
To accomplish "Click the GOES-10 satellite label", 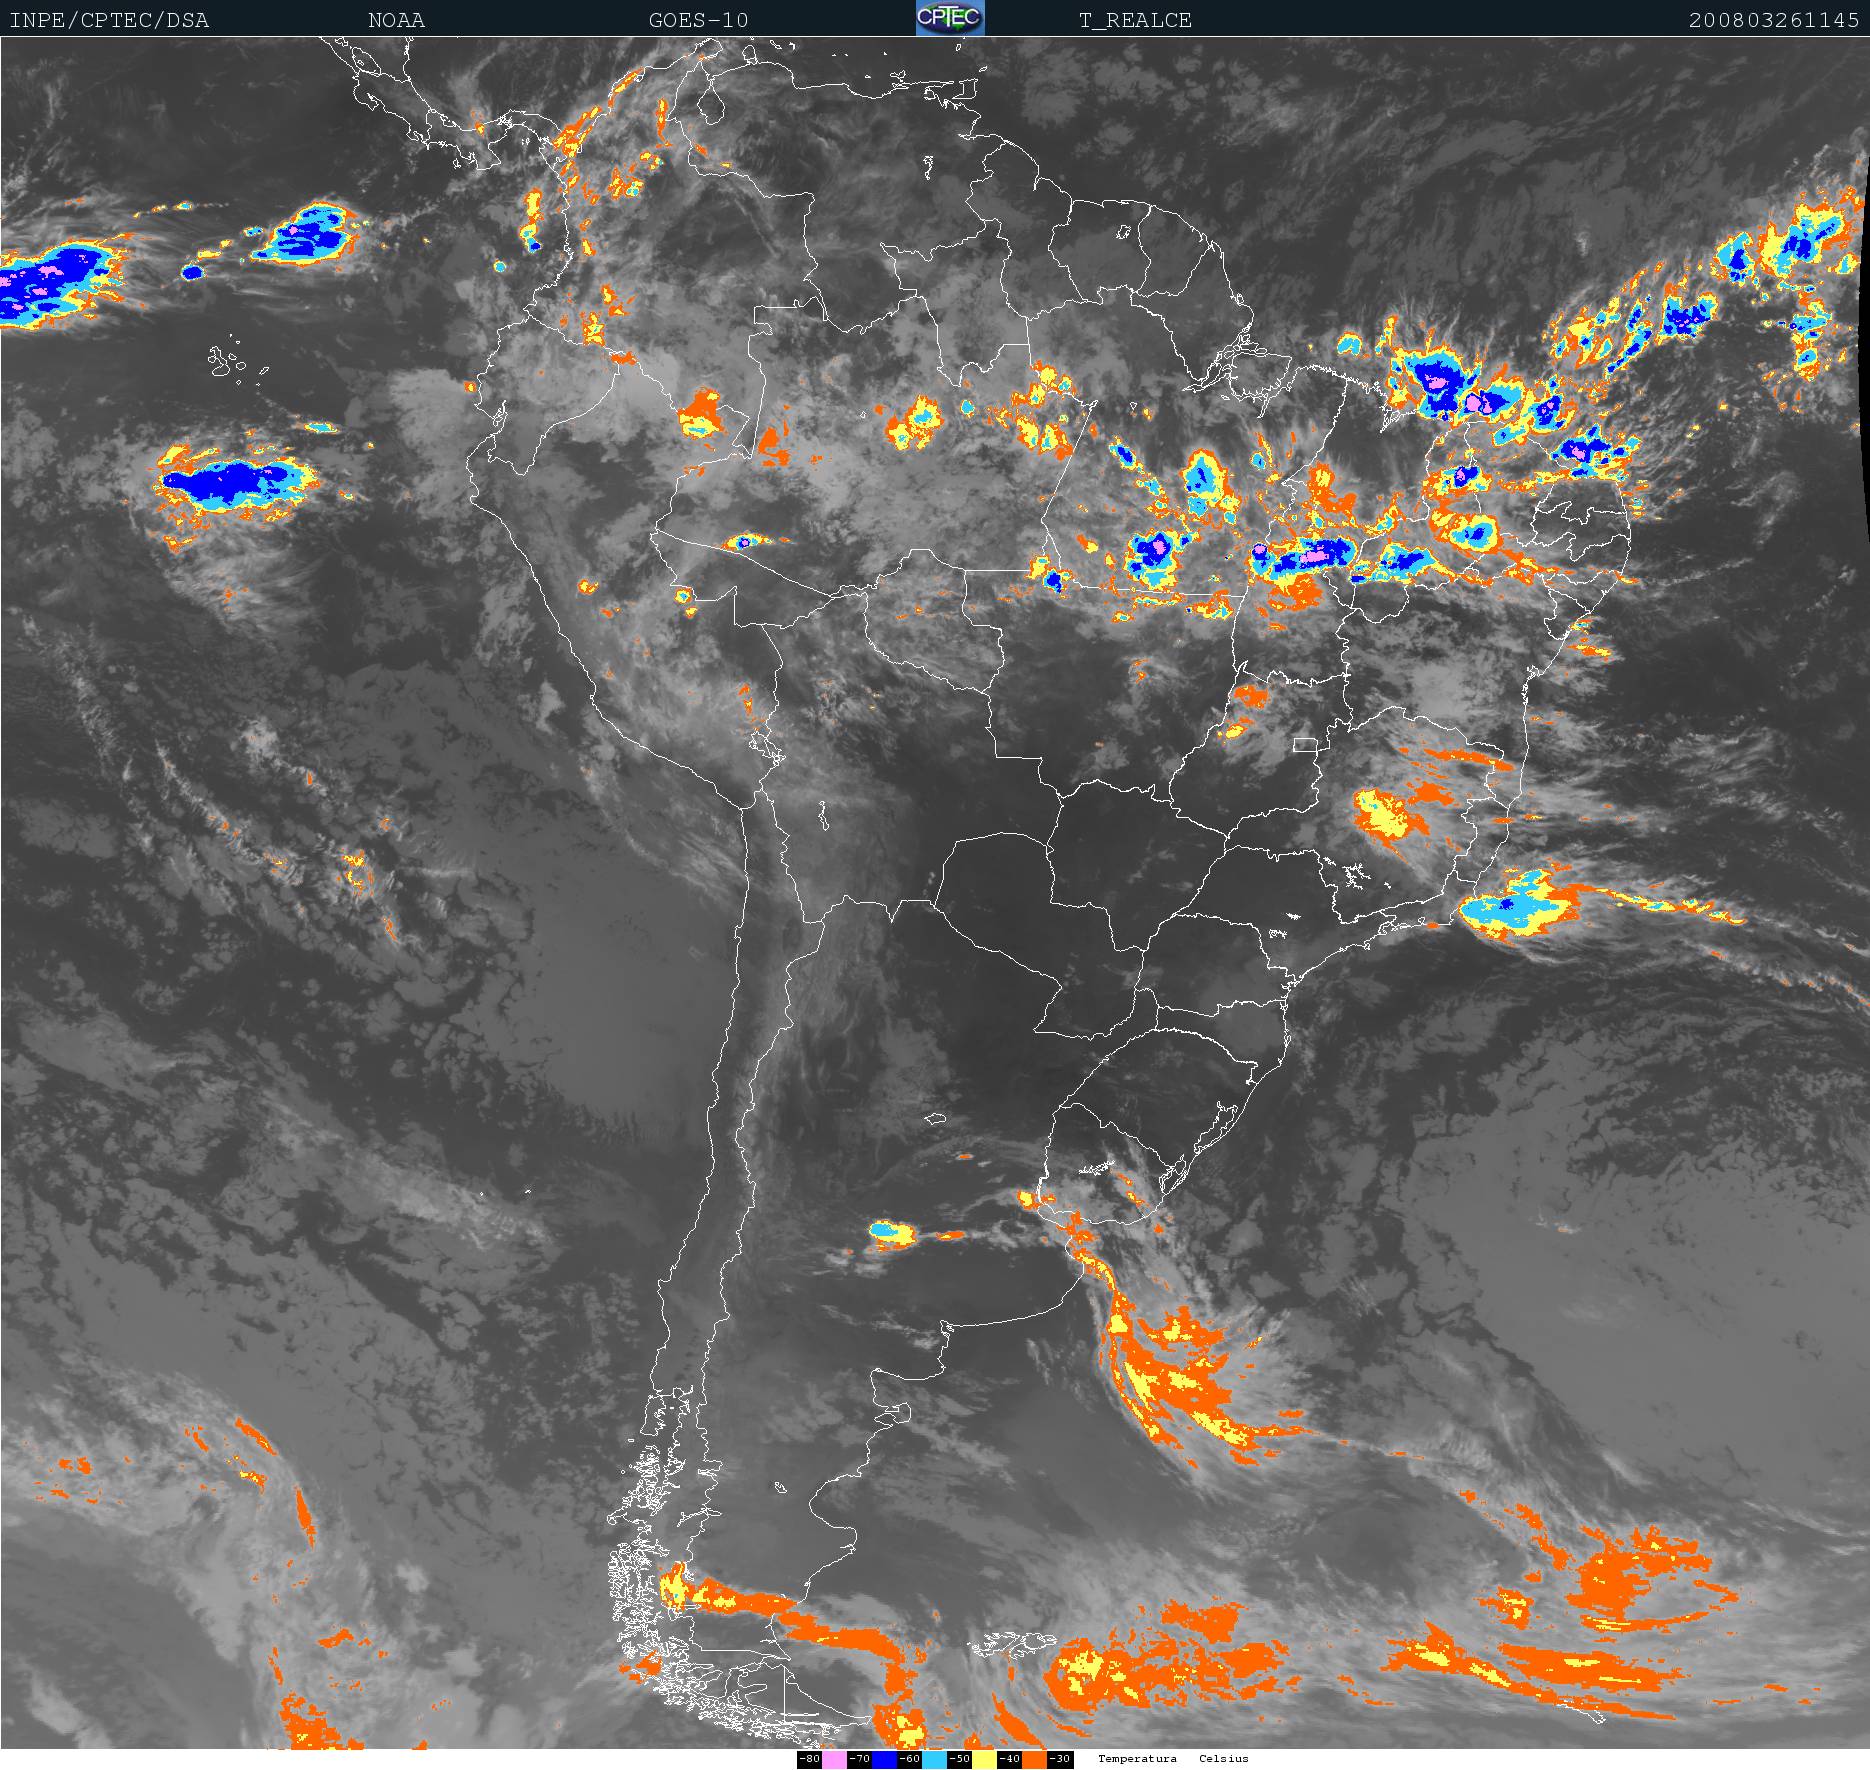I will pyautogui.click(x=698, y=20).
